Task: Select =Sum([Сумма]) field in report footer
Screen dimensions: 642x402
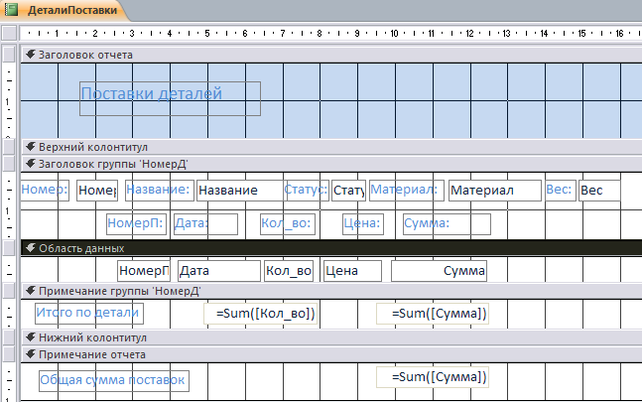Action: point(432,377)
